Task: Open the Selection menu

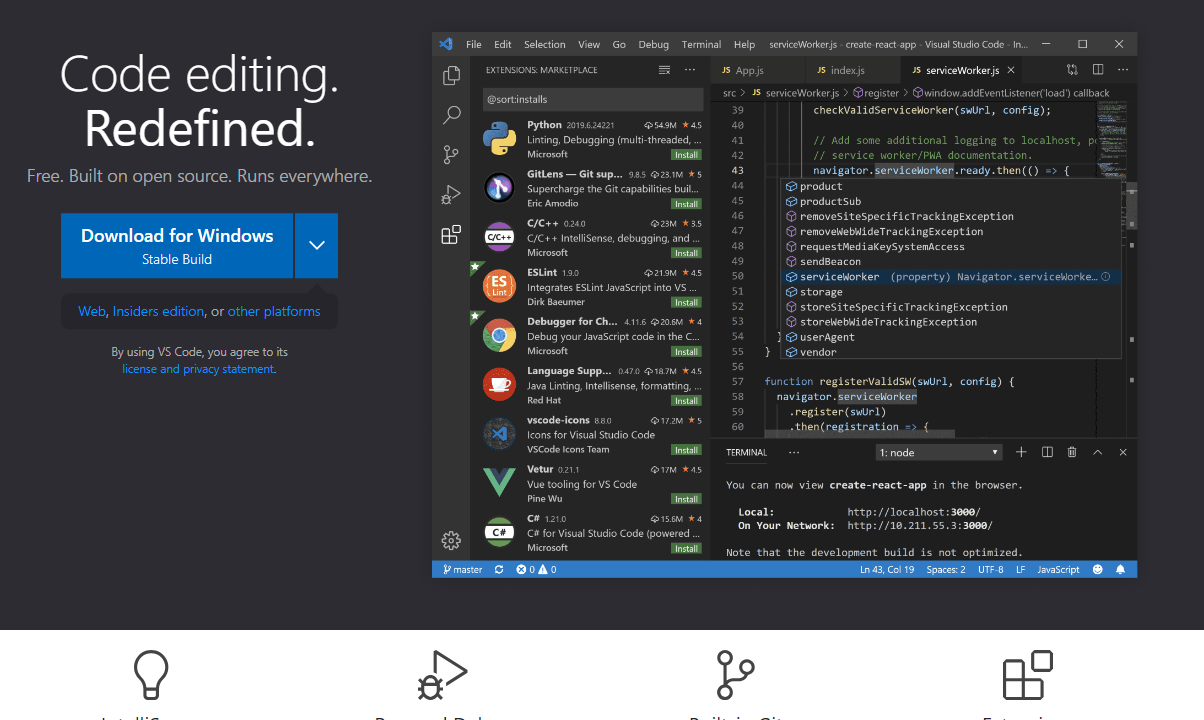Action: 545,44
